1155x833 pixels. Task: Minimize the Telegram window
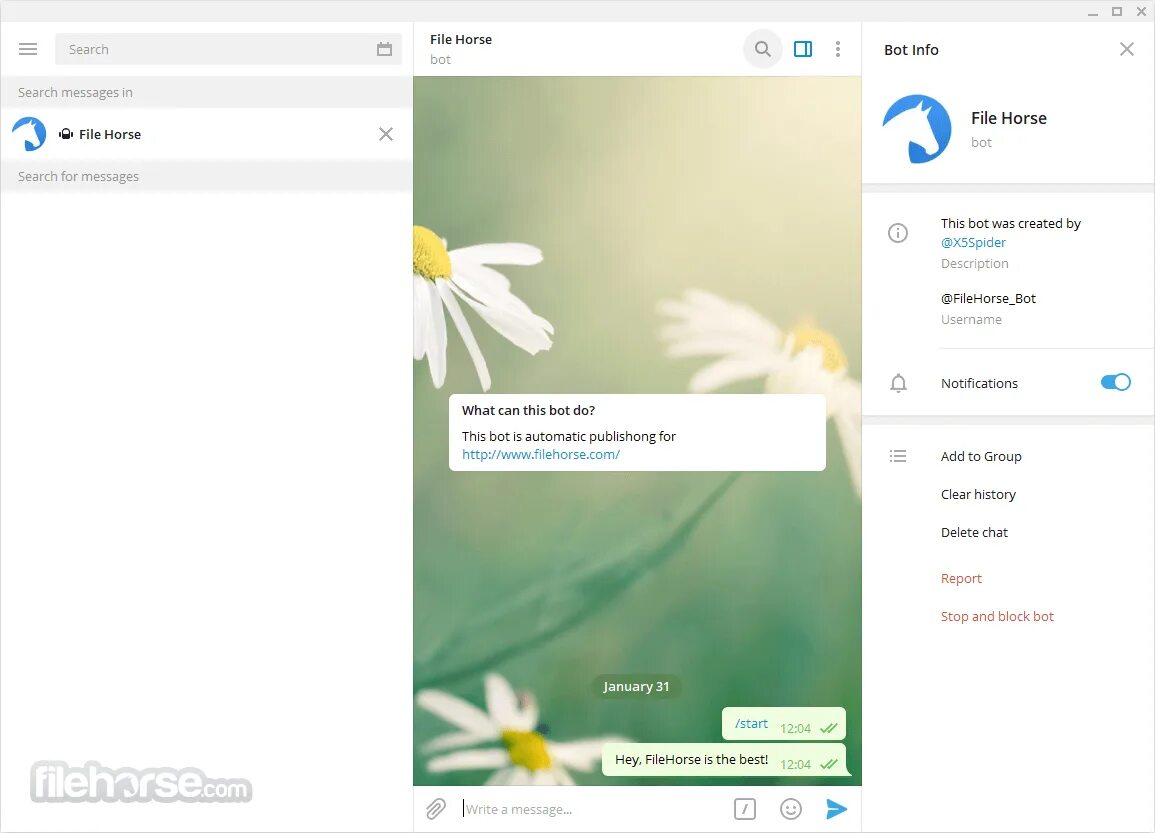1093,12
